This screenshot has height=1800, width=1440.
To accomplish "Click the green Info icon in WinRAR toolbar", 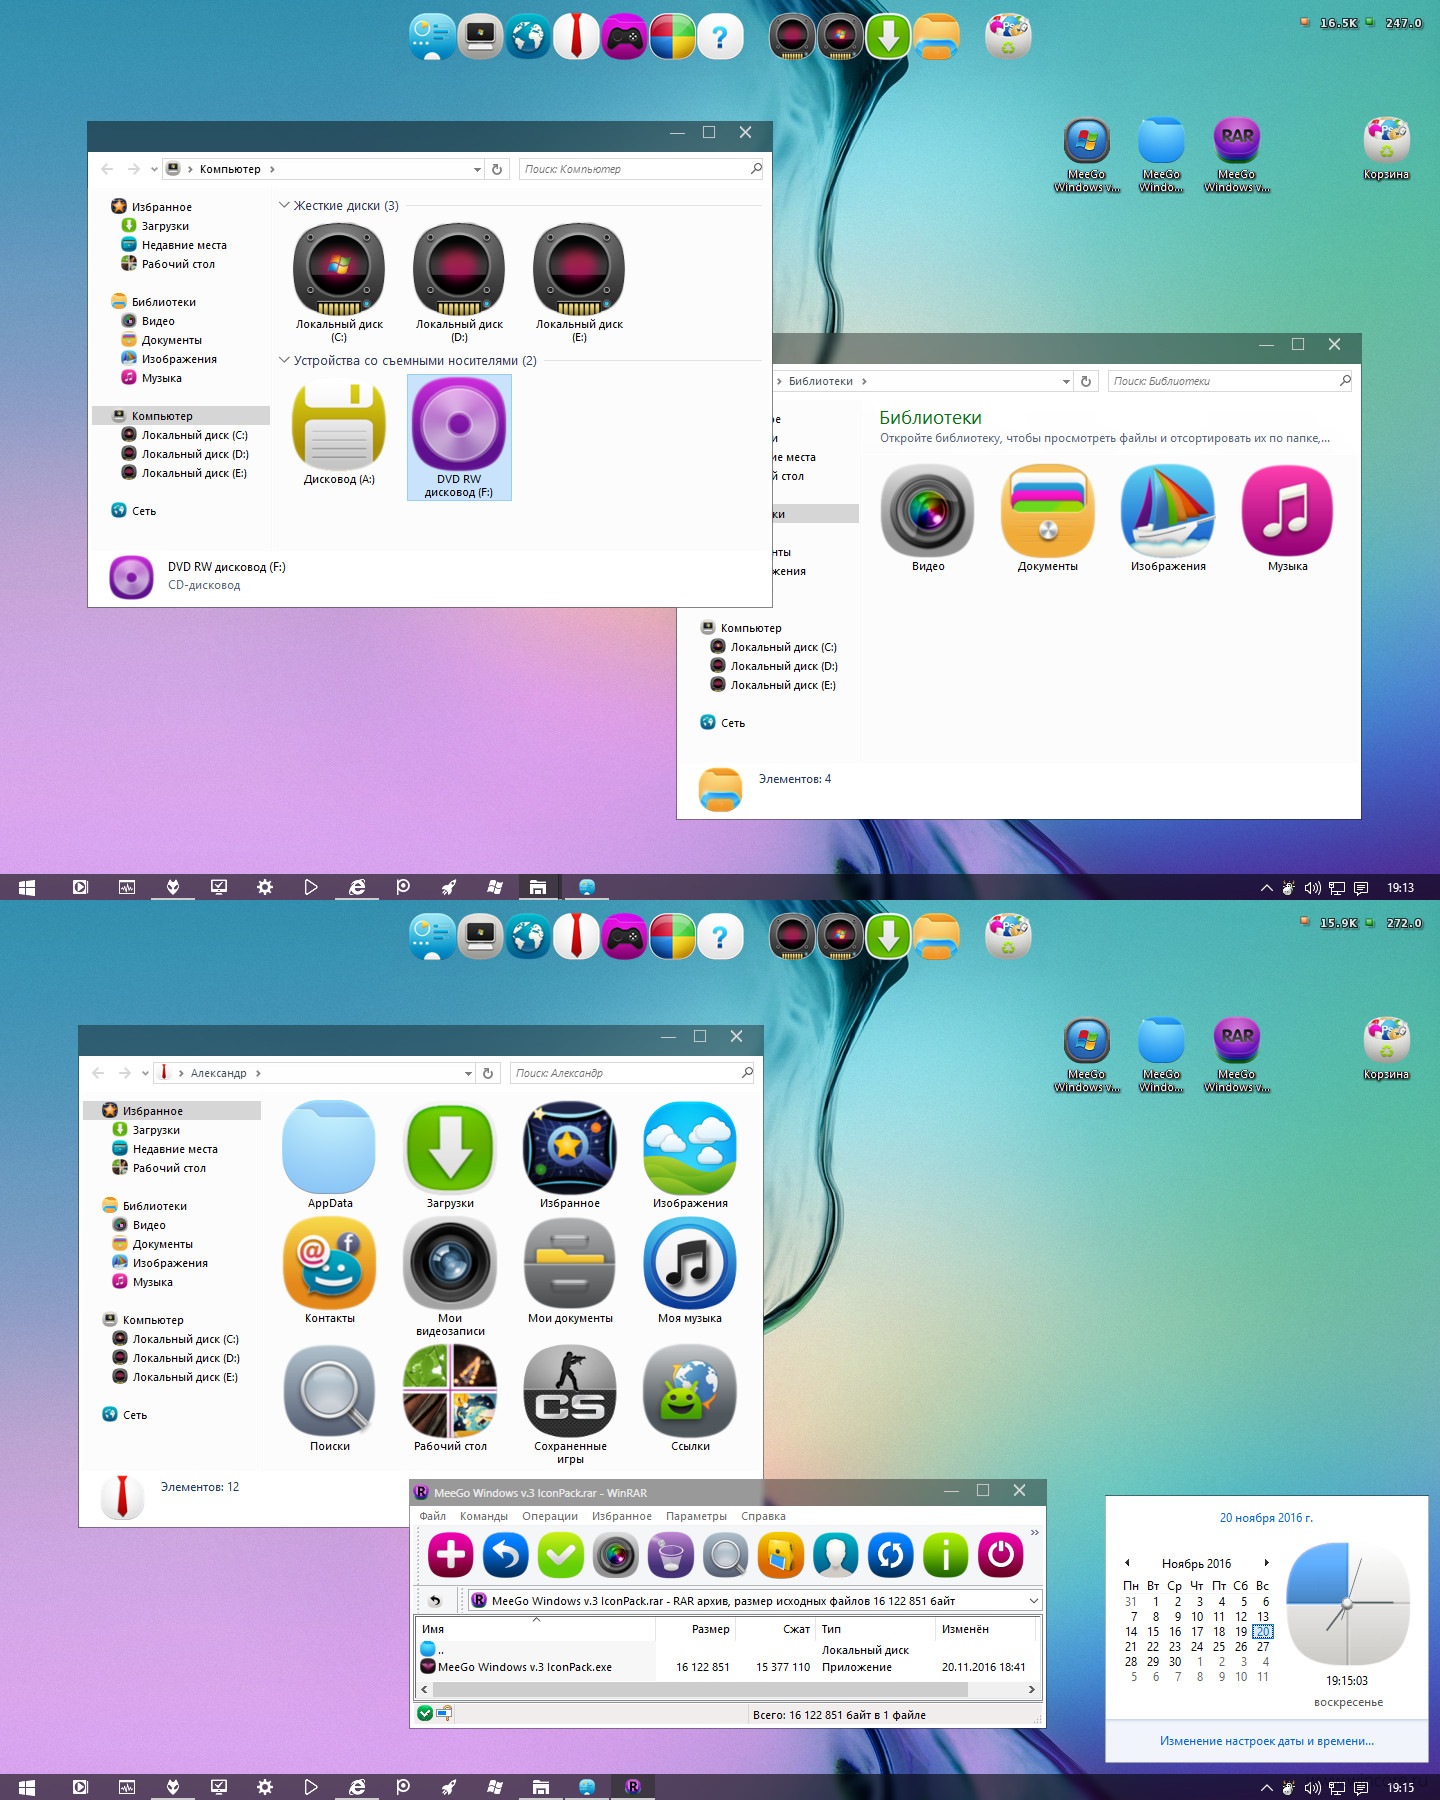I will pos(945,1555).
